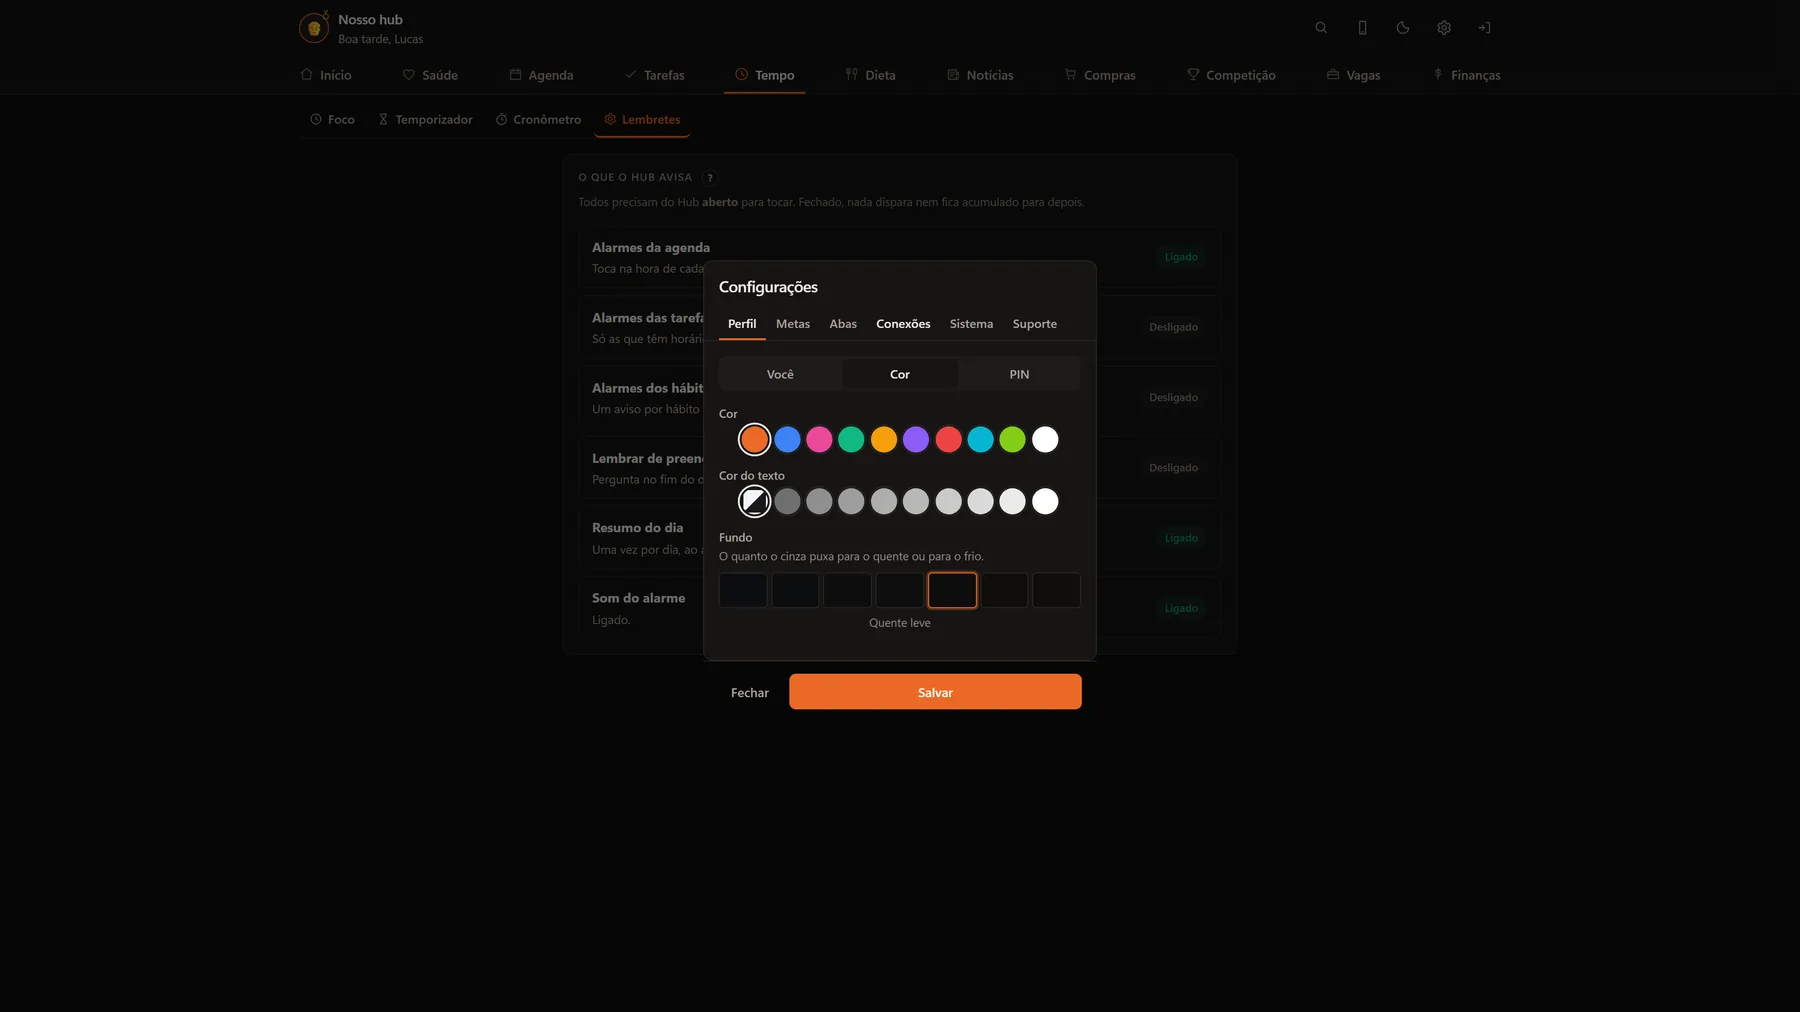Click the orange Salvar button
1800x1012 pixels.
point(935,692)
